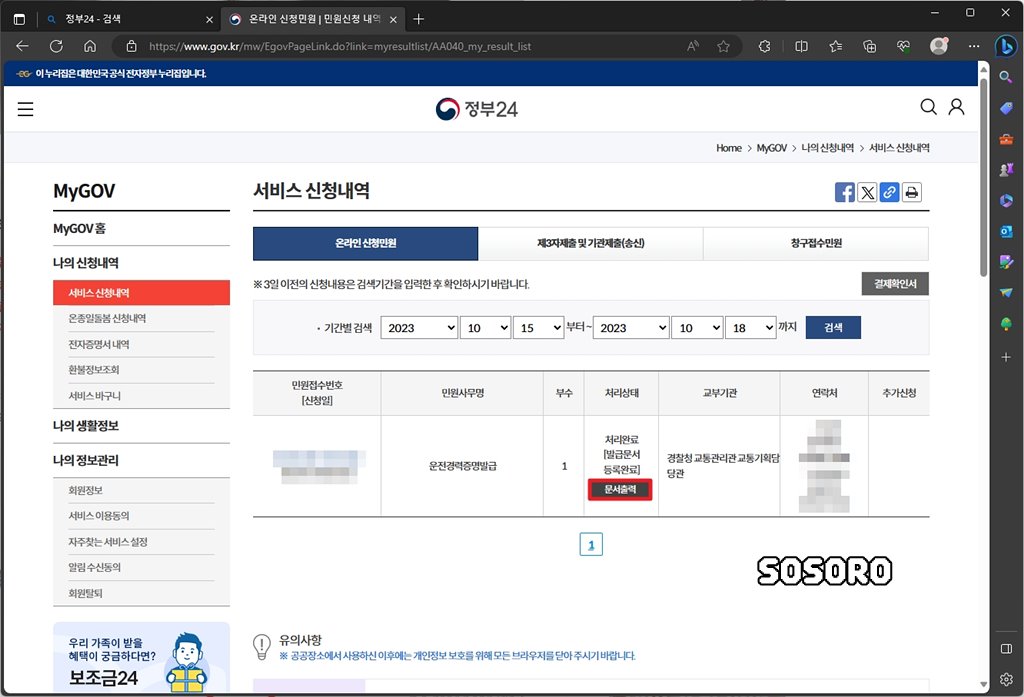Click the 문서출력 button
1024x697 pixels.
(620, 489)
